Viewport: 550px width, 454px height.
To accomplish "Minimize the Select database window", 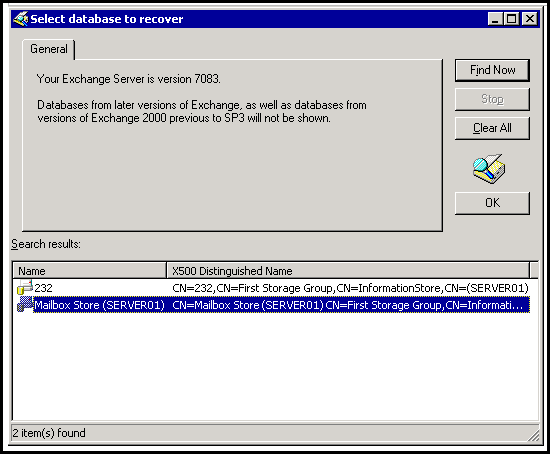I will pyautogui.click(x=495, y=19).
